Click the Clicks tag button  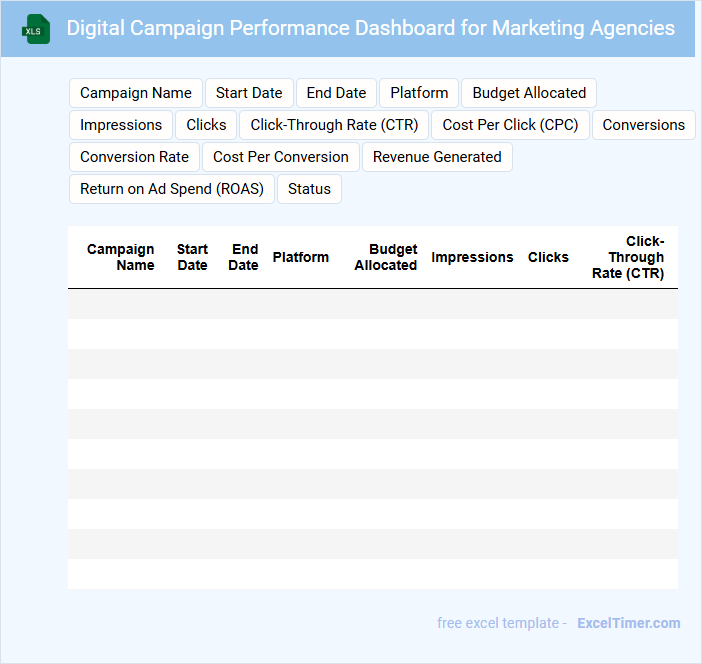(206, 125)
